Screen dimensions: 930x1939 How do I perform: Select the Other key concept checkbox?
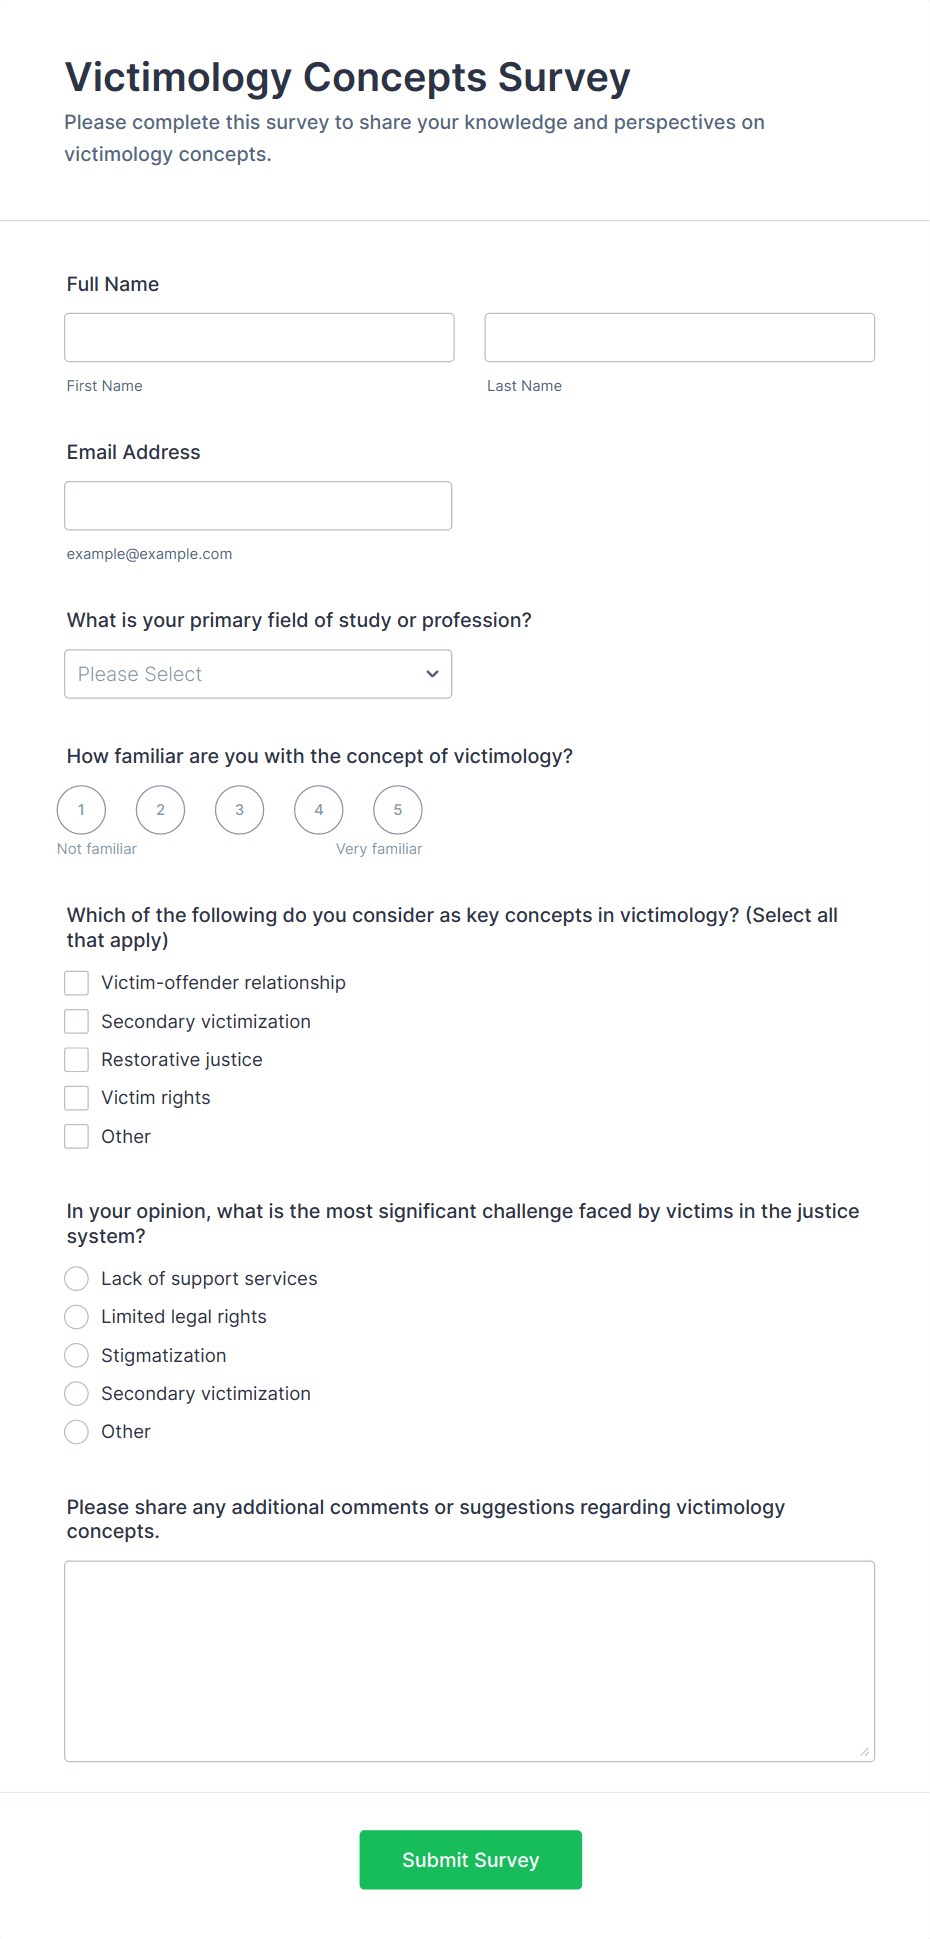tap(76, 1136)
